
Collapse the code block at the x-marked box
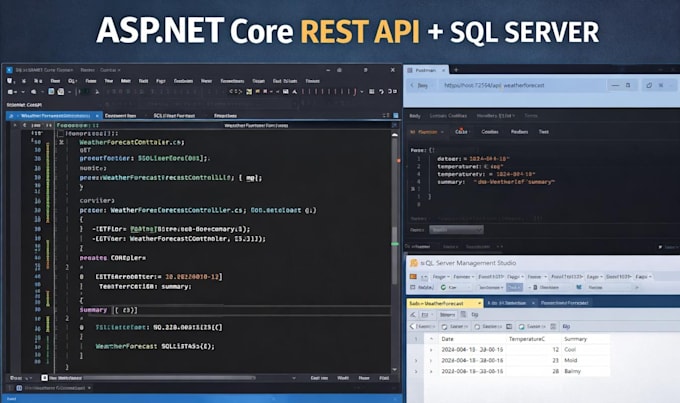click(61, 142)
